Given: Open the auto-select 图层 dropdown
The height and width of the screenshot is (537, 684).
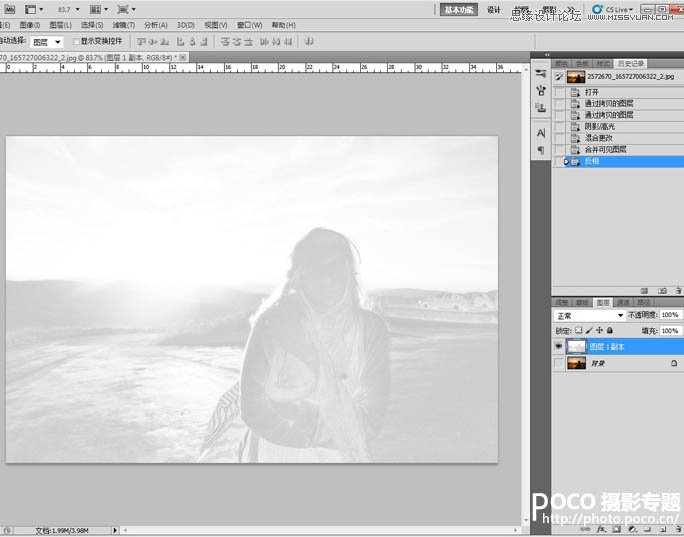Looking at the screenshot, I should tap(46, 42).
